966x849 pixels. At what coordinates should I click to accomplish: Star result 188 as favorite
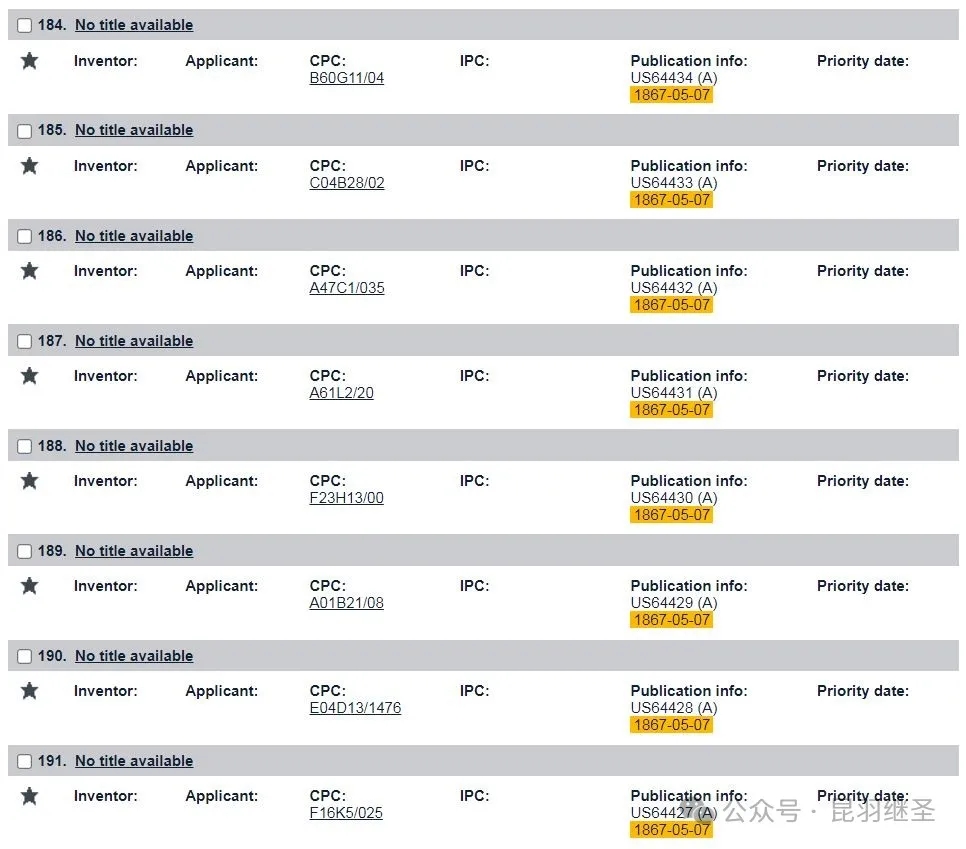[x=30, y=481]
